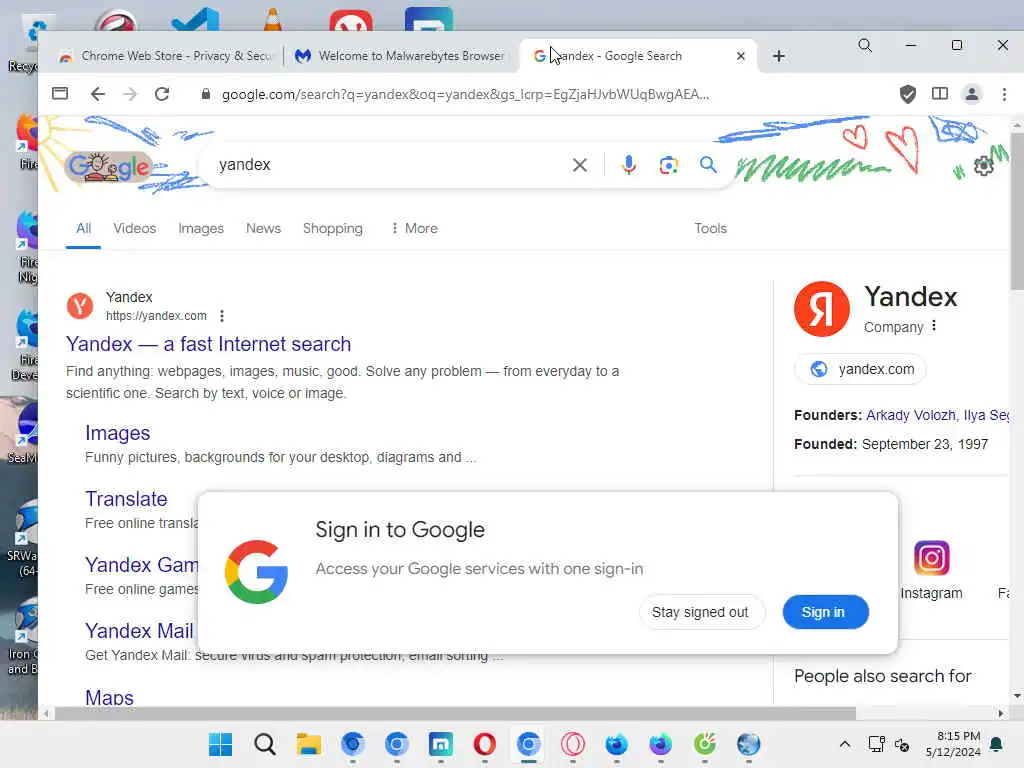1024x768 pixels.
Task: Click the address bar URL
Action: (465, 95)
